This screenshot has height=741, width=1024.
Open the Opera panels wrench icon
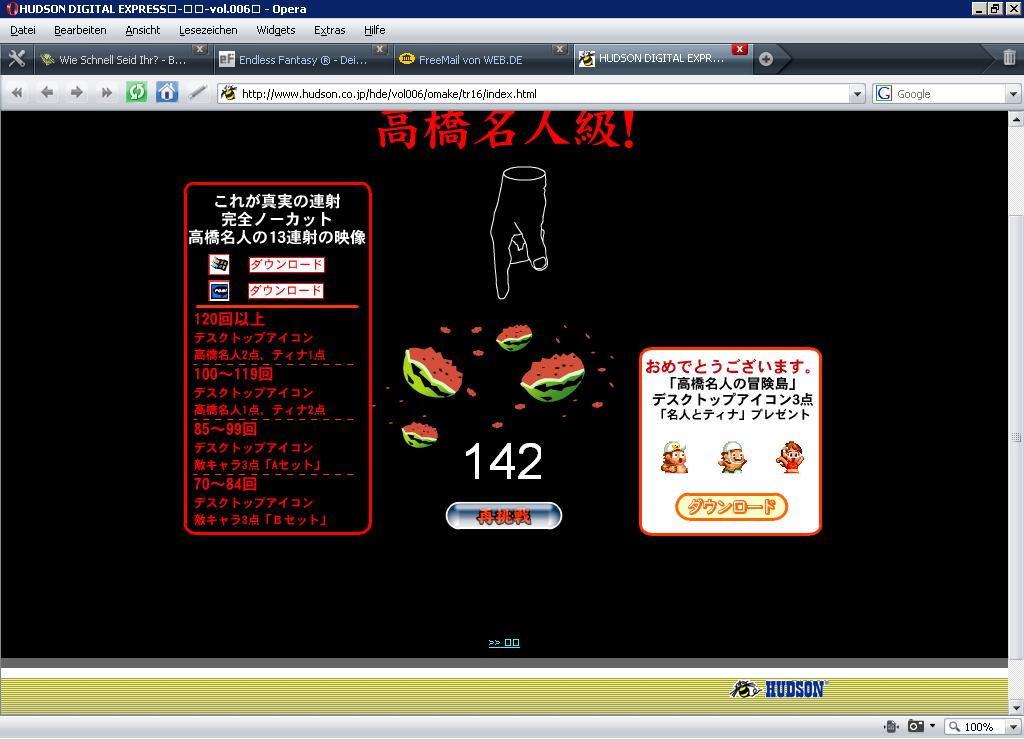click(x=16, y=59)
